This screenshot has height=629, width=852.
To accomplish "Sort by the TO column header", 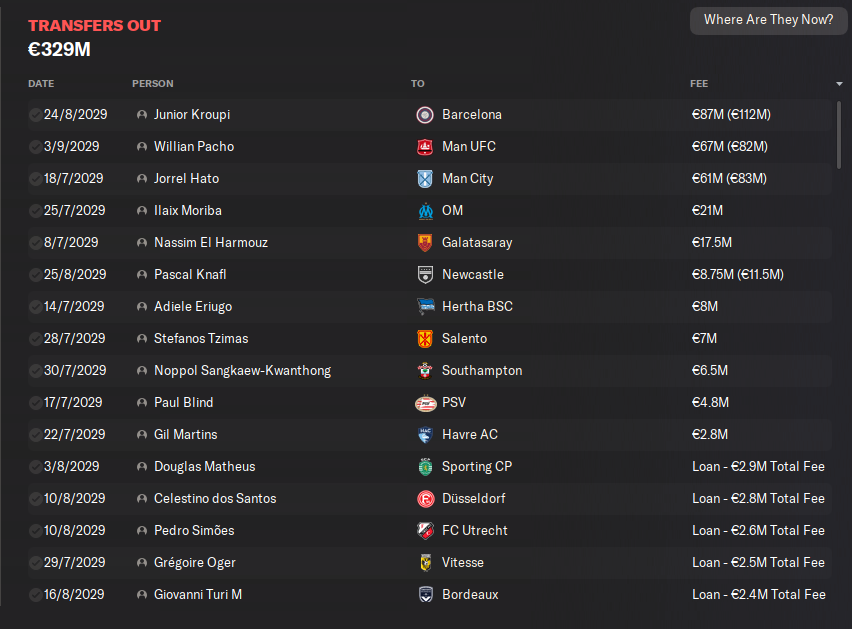I will [417, 84].
